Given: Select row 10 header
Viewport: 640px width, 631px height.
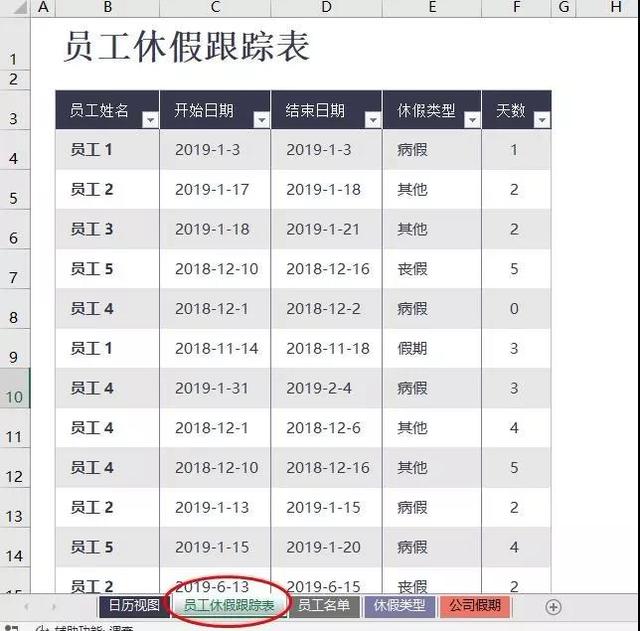Looking at the screenshot, I should 15,388.
